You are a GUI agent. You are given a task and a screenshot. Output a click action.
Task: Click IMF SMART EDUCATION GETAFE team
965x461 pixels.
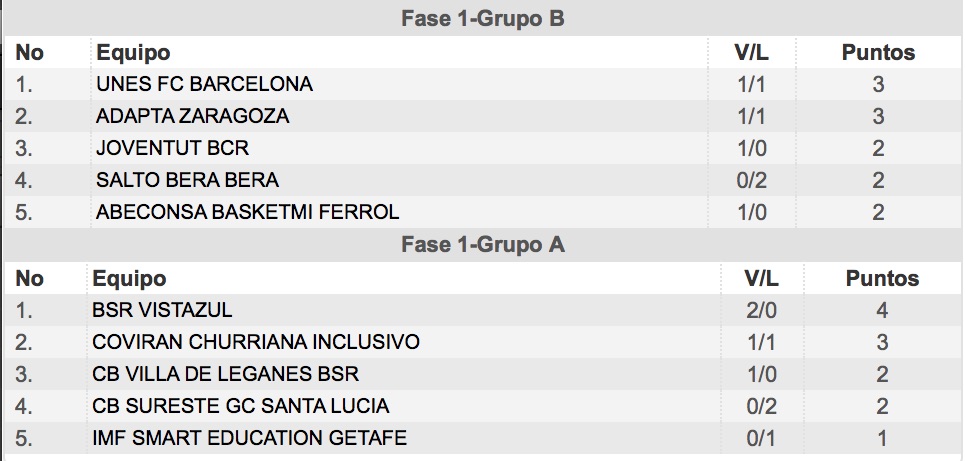pos(249,438)
